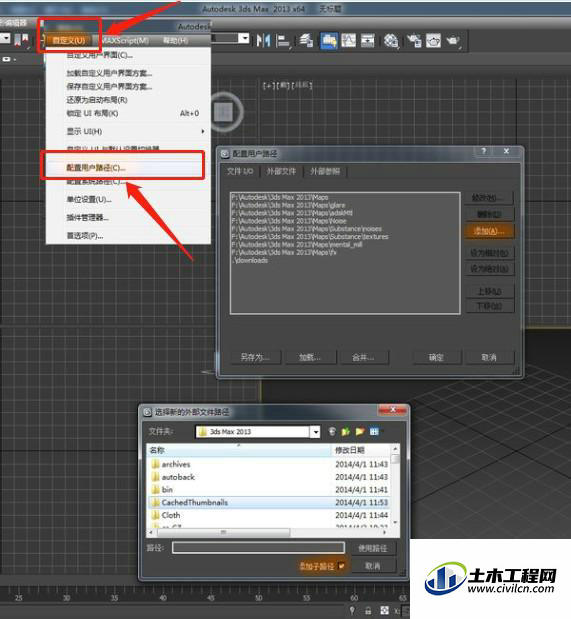Viewport: 571px width, 619px height.
Task: Click frame 50 on the timeline ruler
Action: click(x=259, y=598)
